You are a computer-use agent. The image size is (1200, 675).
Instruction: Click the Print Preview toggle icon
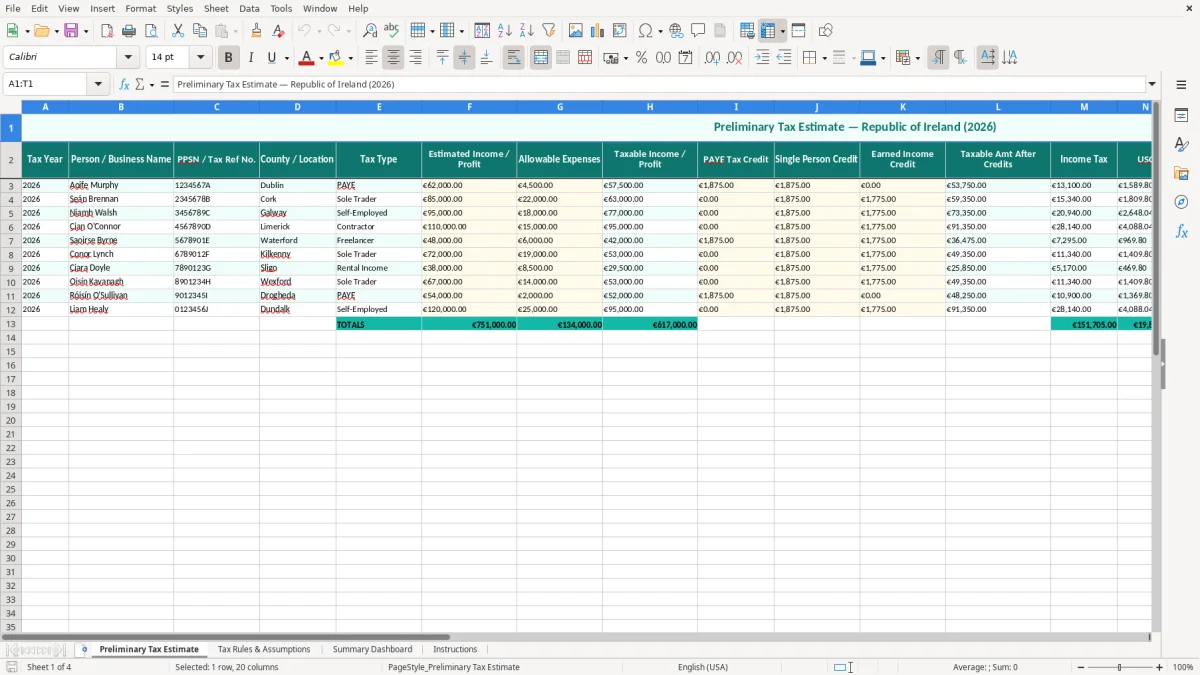coord(151,31)
